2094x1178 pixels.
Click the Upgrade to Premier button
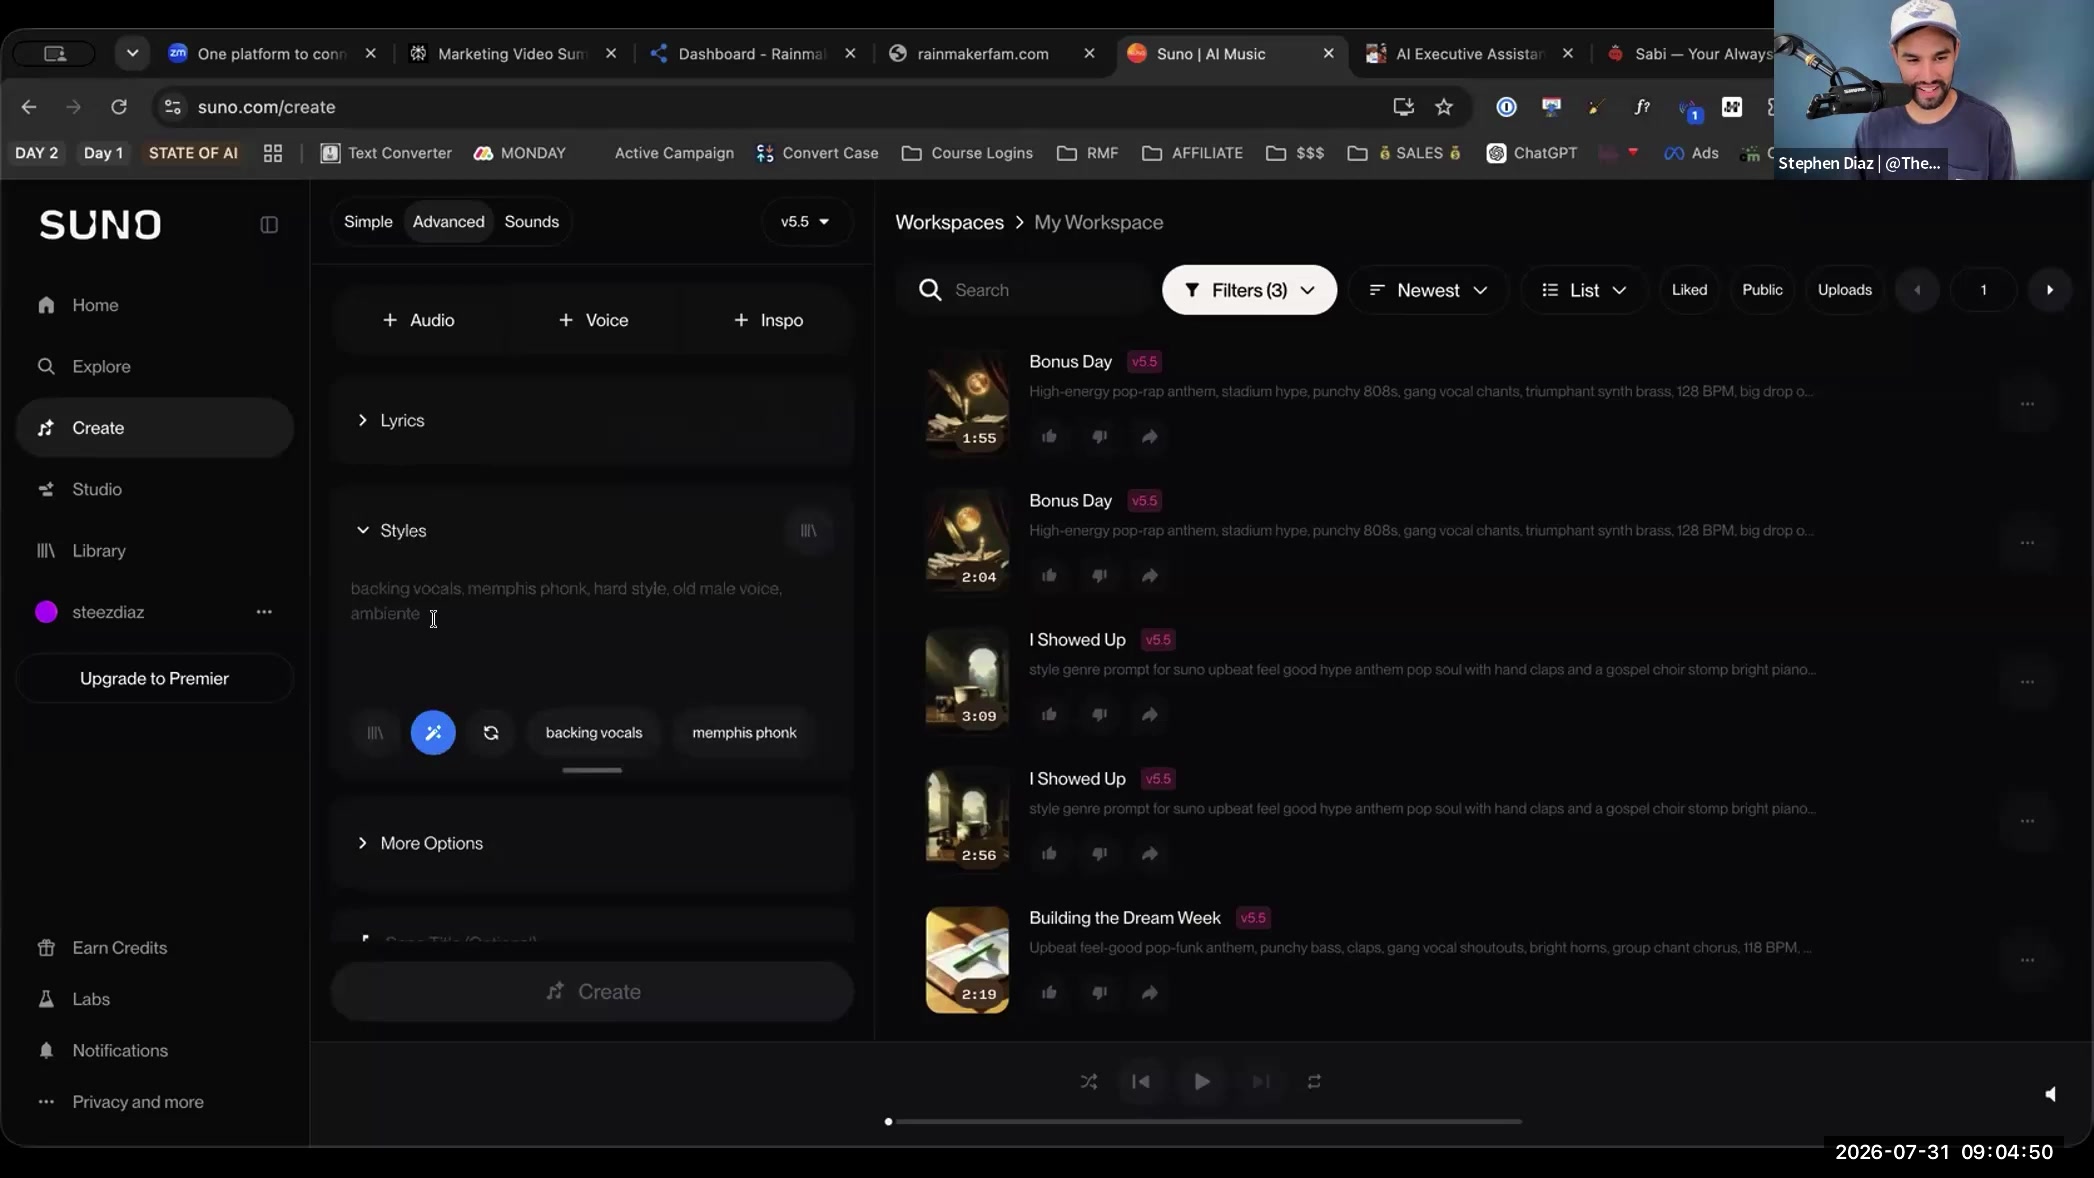tap(154, 679)
